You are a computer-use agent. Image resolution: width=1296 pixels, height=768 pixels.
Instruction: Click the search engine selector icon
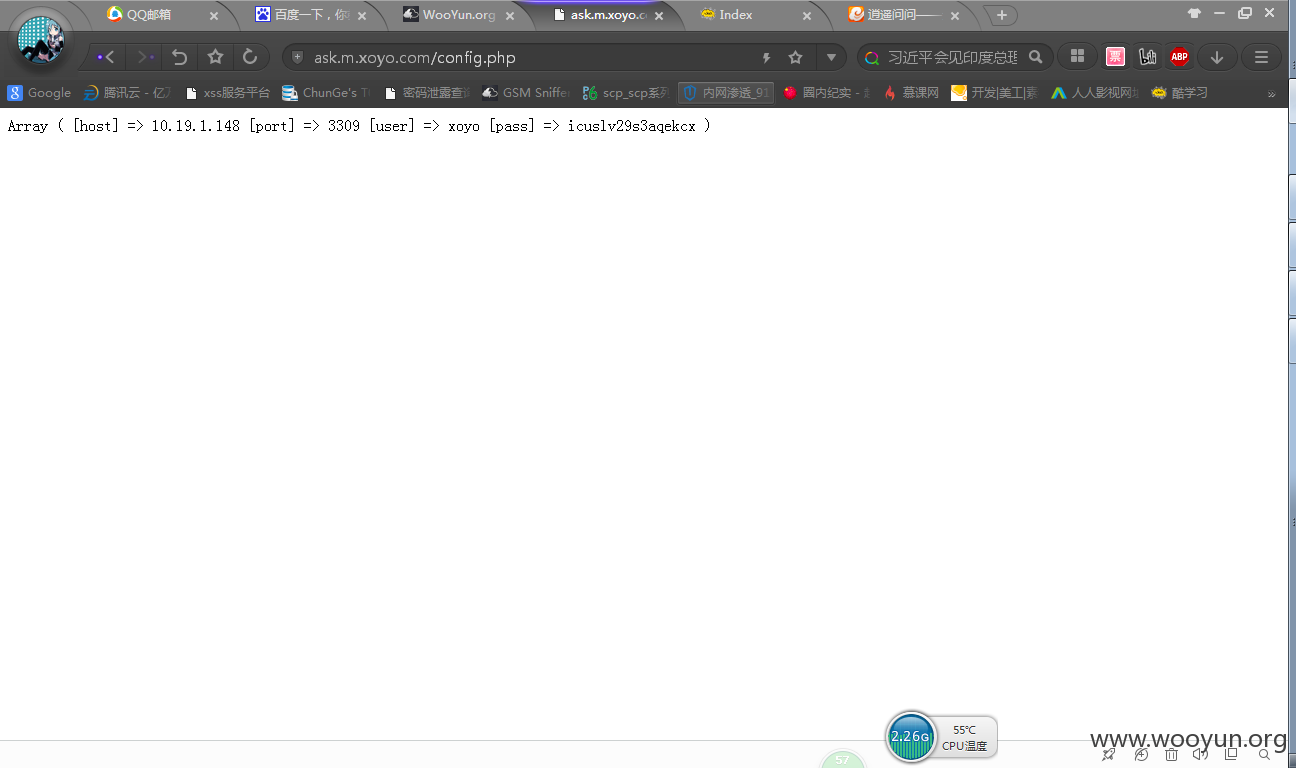(x=872, y=58)
